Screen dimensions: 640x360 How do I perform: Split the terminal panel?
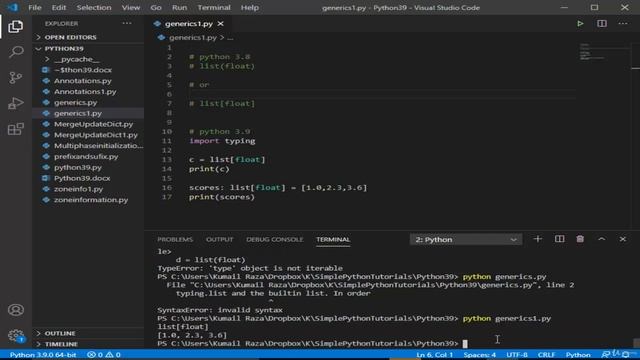click(559, 239)
